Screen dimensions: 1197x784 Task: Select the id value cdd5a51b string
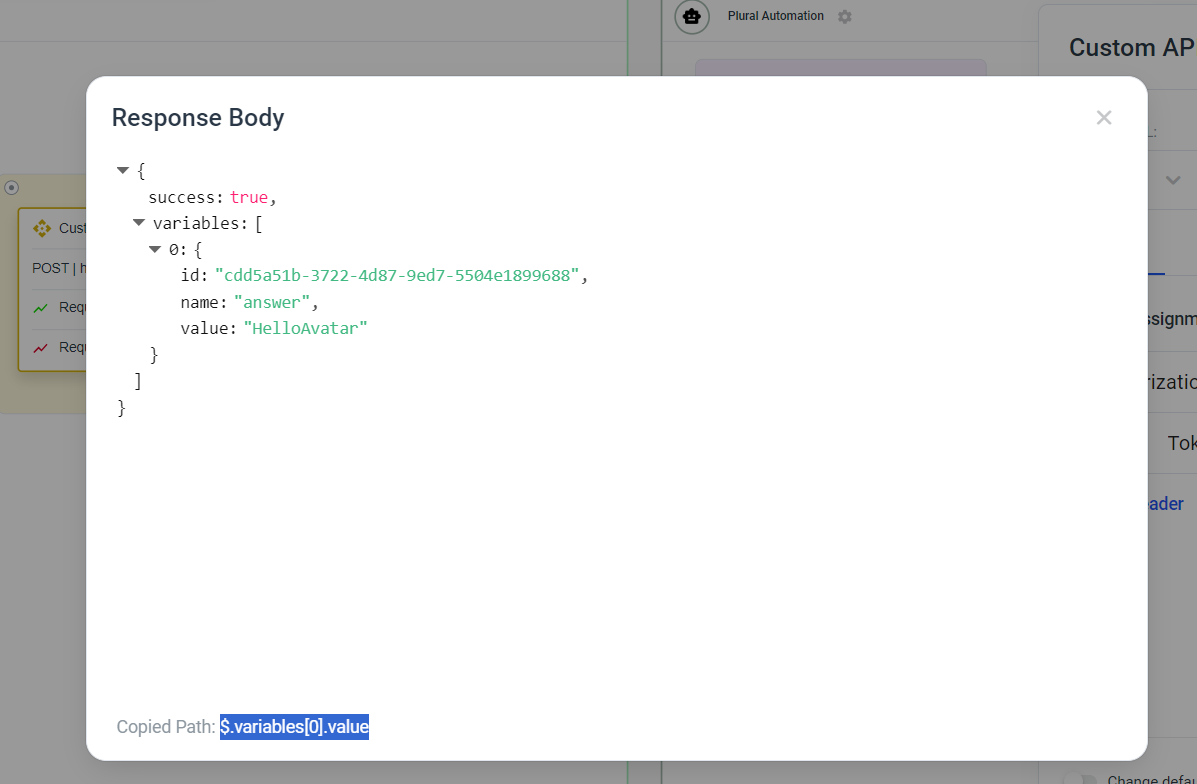(397, 276)
